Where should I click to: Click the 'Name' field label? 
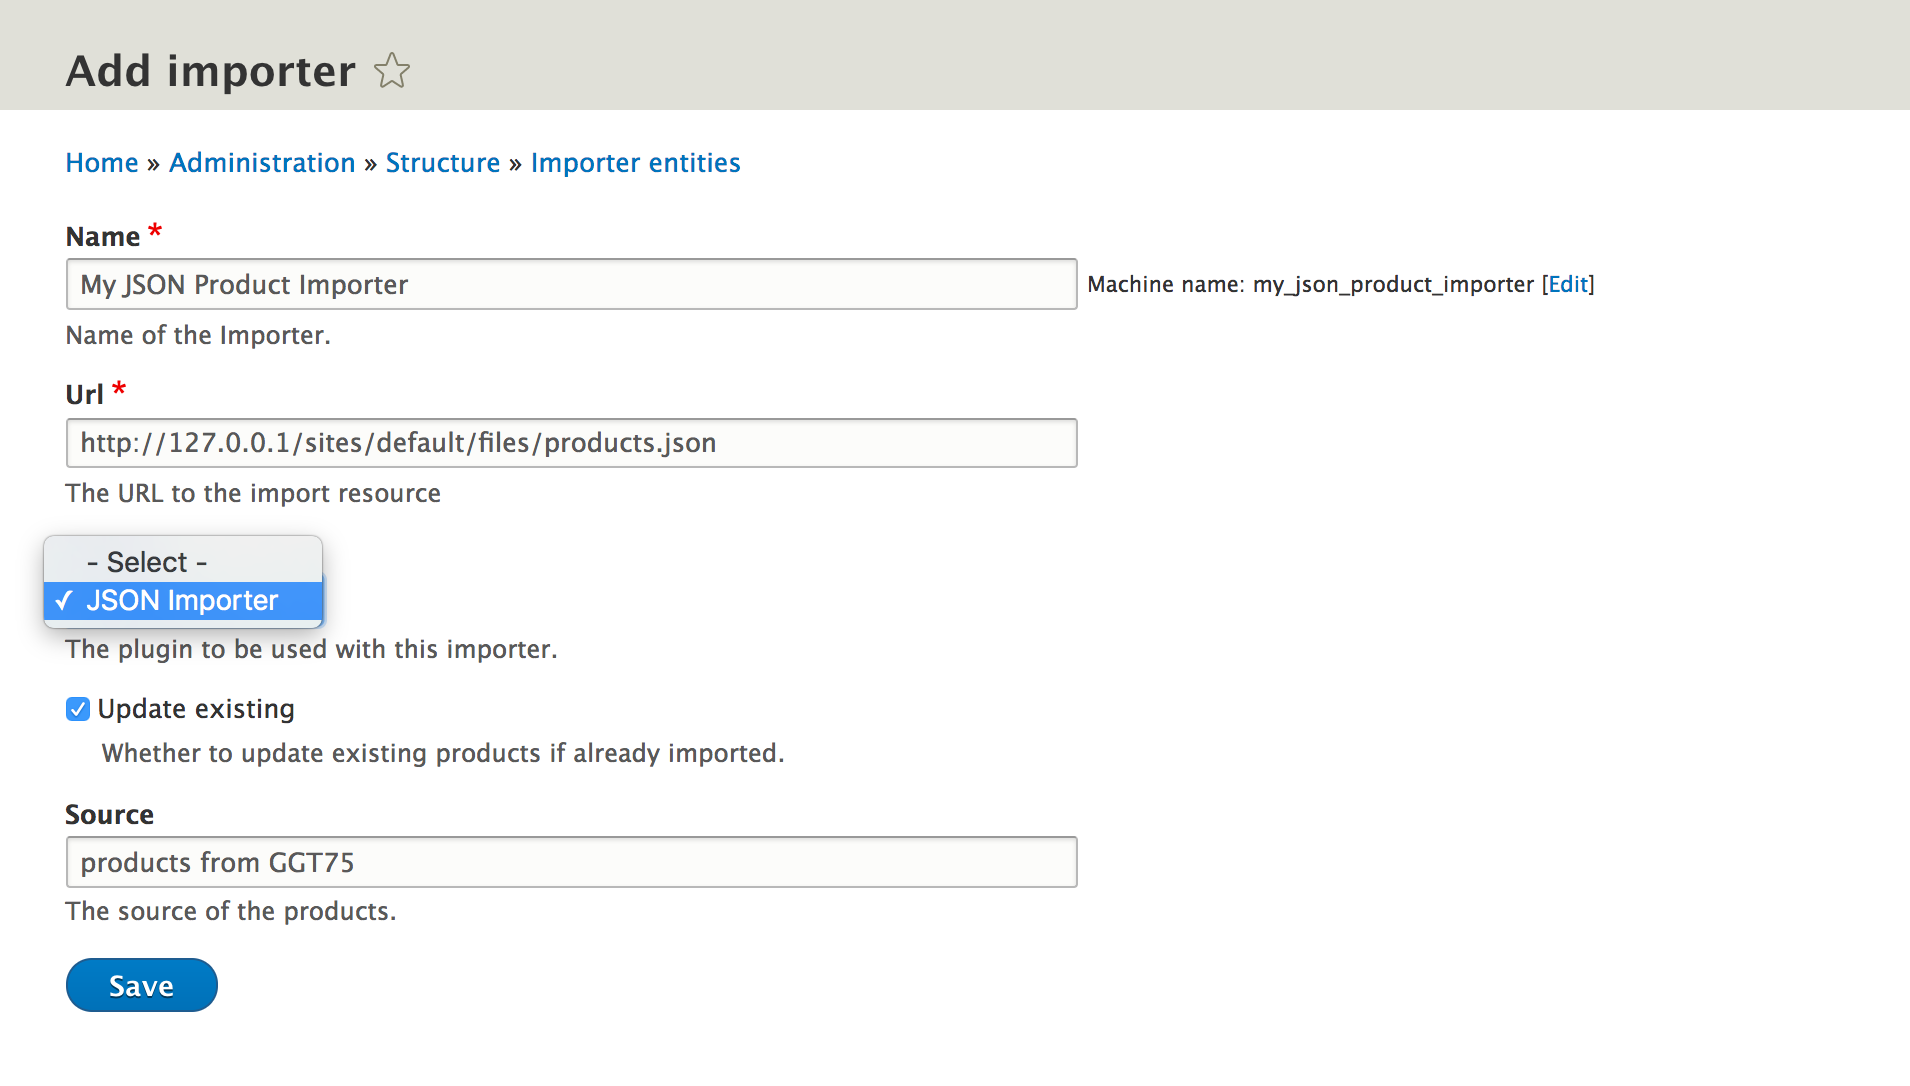(103, 237)
